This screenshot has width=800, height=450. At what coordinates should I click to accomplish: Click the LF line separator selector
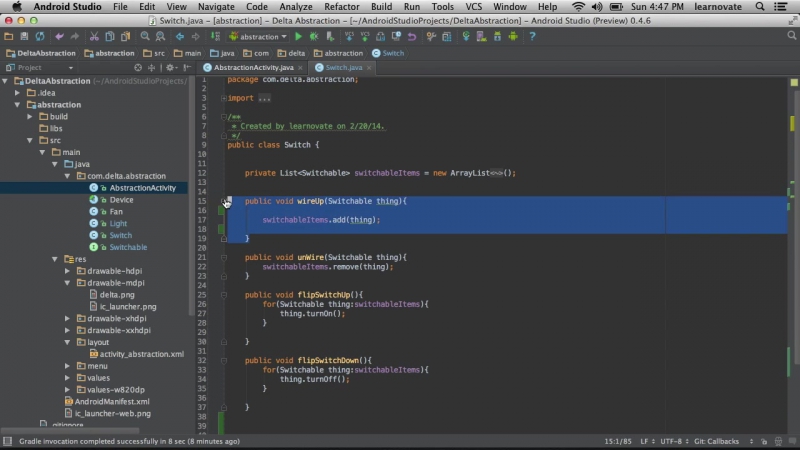click(x=647, y=441)
